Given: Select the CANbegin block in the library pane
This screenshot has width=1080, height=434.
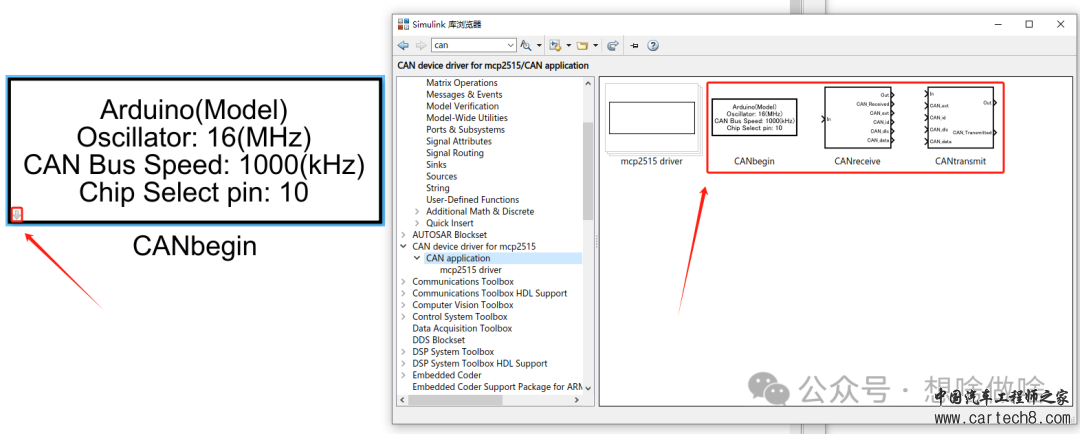Looking at the screenshot, I should [754, 117].
